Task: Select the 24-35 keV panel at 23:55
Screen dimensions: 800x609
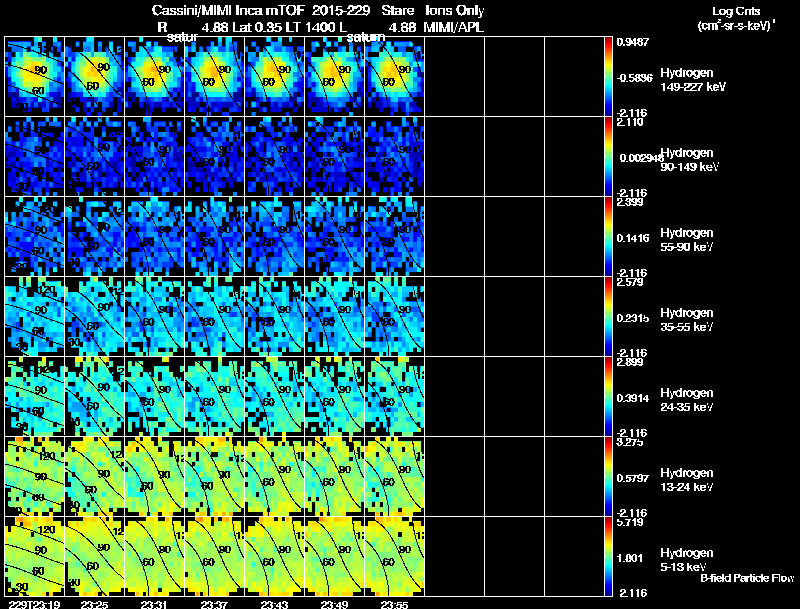Action: click(x=394, y=397)
